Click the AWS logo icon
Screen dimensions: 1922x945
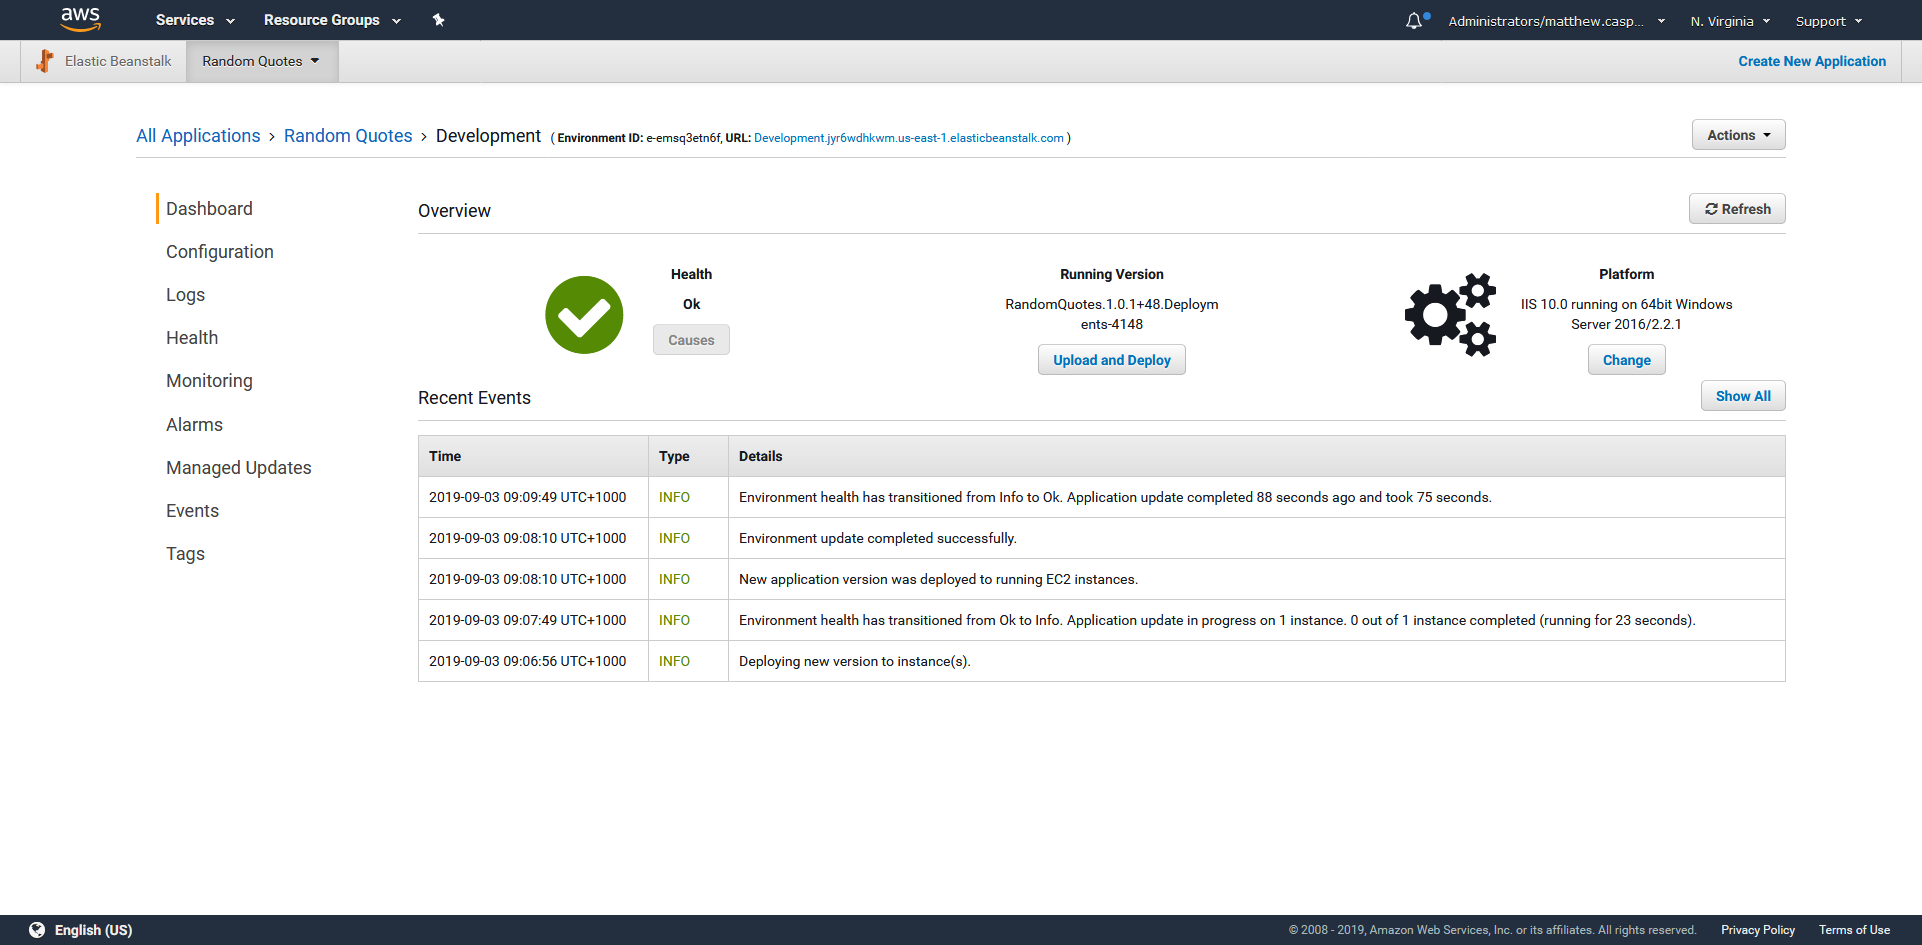(80, 19)
